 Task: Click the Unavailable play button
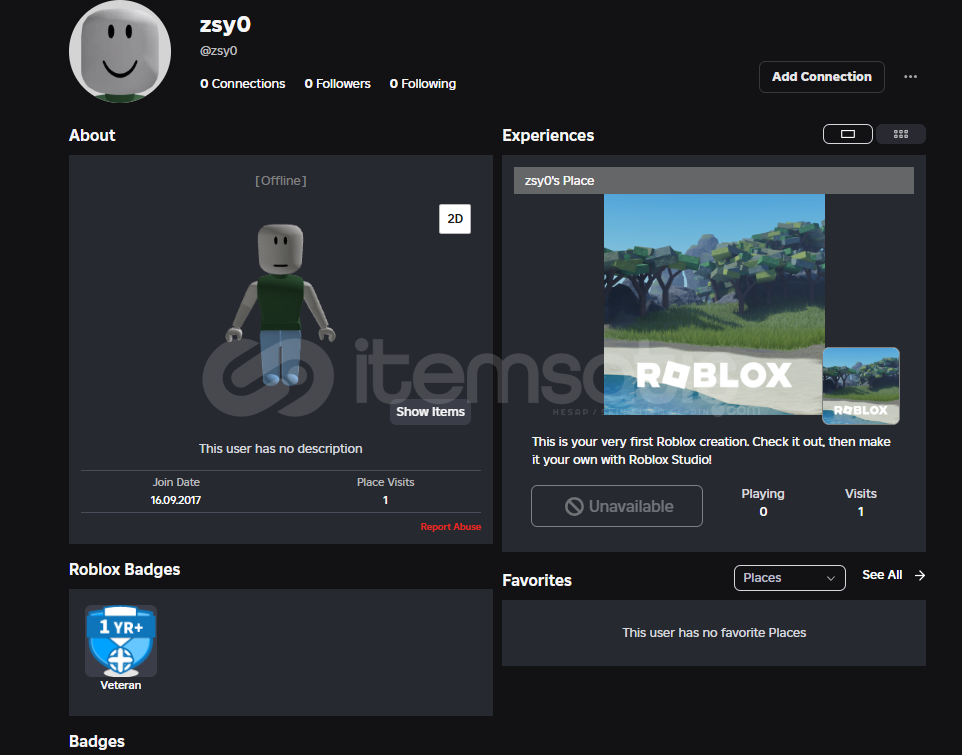click(x=616, y=506)
